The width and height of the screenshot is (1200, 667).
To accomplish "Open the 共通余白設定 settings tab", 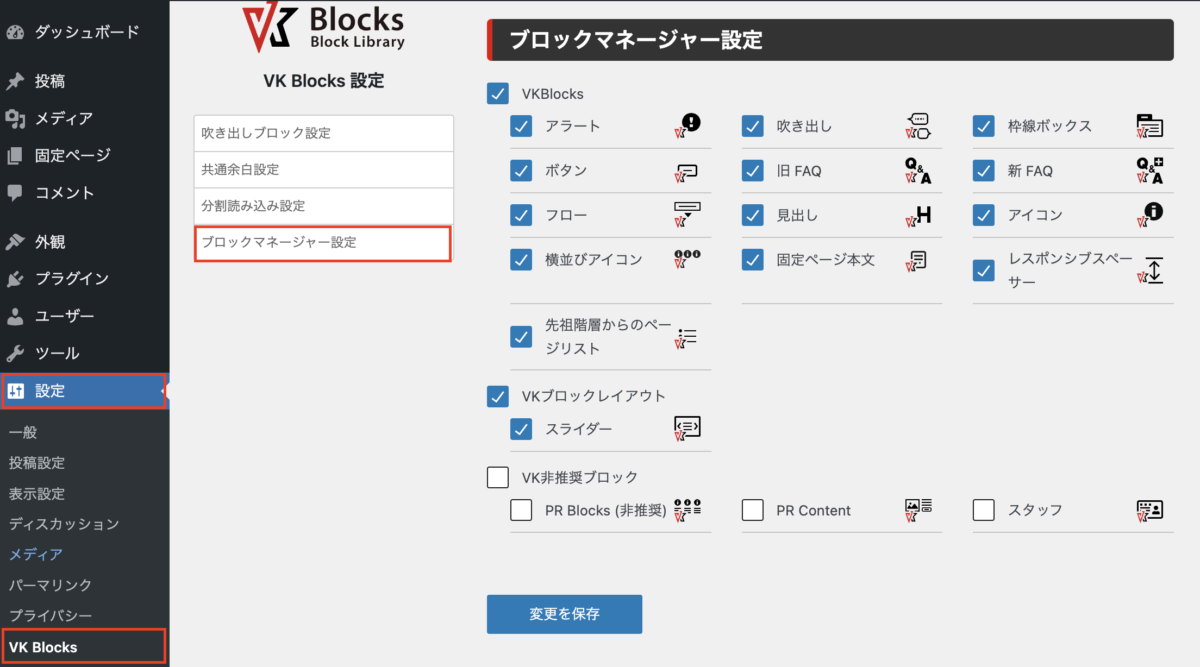I will tap(322, 170).
